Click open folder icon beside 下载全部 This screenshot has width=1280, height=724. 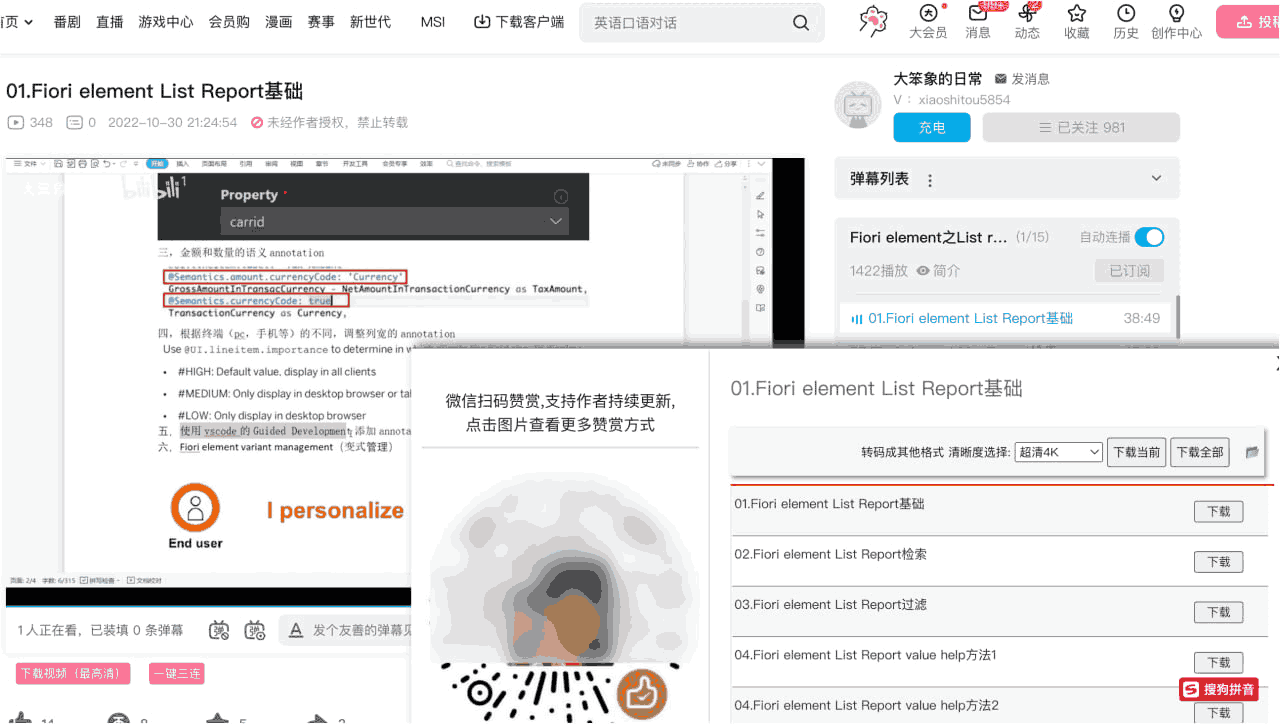[x=1252, y=452]
